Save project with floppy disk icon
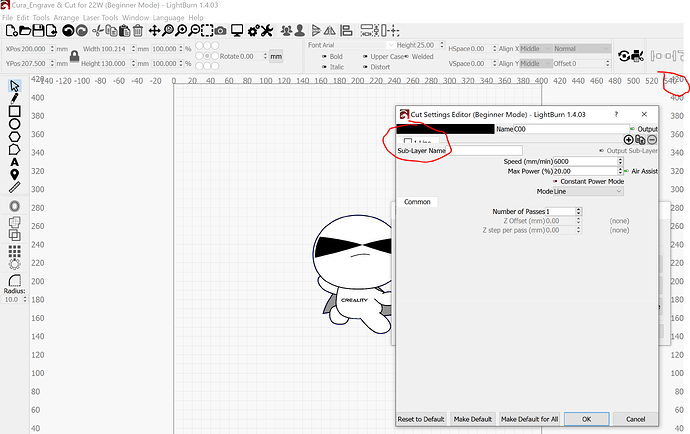690x434 pixels. [x=38, y=30]
